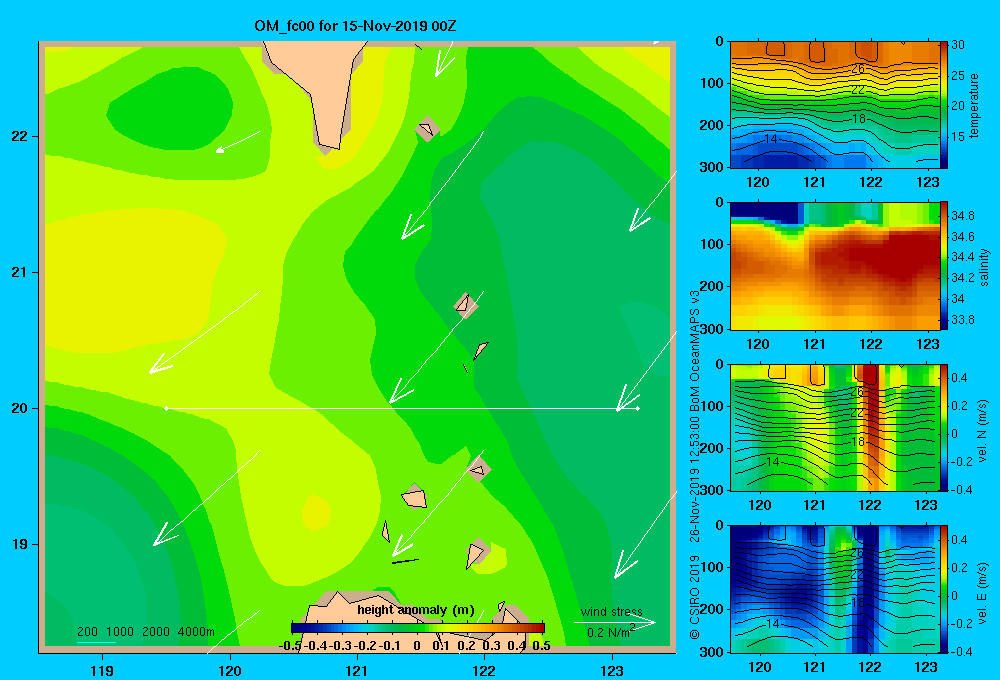Click the vertical 'salinity' axis label

click(984, 267)
